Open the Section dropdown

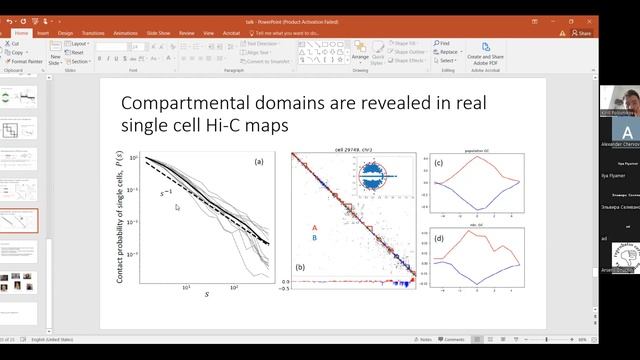click(x=78, y=61)
